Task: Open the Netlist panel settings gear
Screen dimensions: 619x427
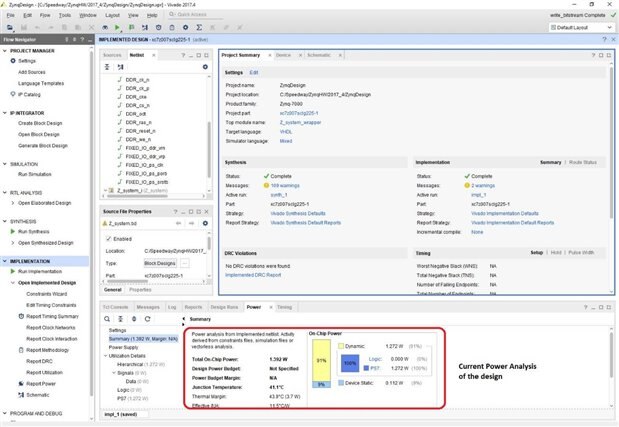Action: coord(203,66)
